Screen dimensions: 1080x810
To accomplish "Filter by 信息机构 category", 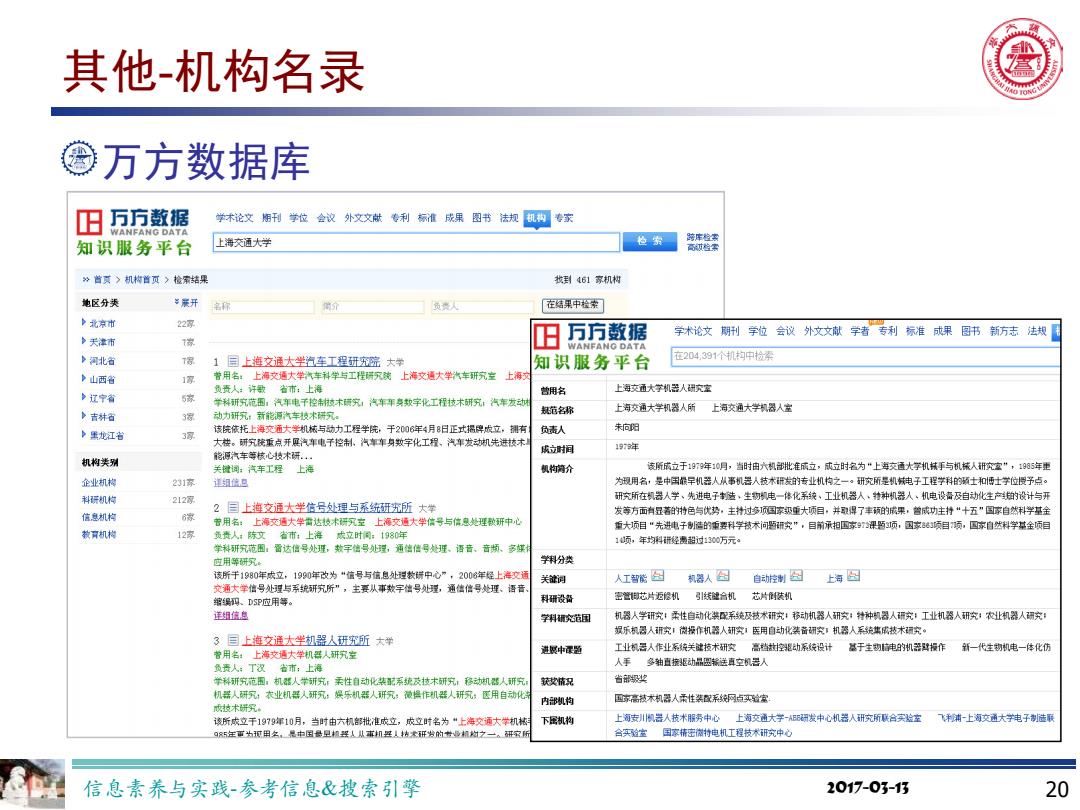I will point(99,517).
